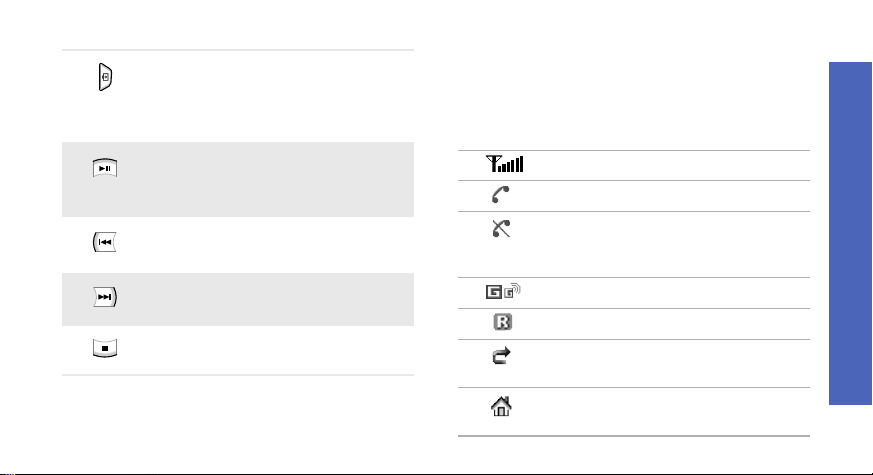
Task: Click the blank row beside signal strength icon
Action: (x=634, y=165)
